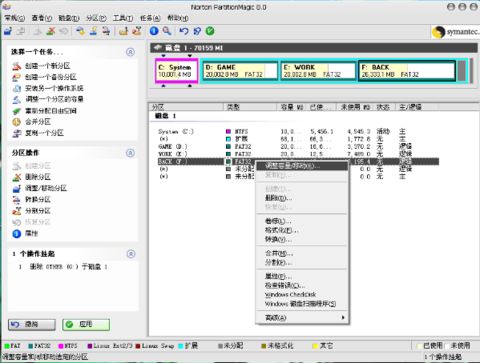Choose 删除(D) in the context menu
The height and width of the screenshot is (363, 480).
302,198
